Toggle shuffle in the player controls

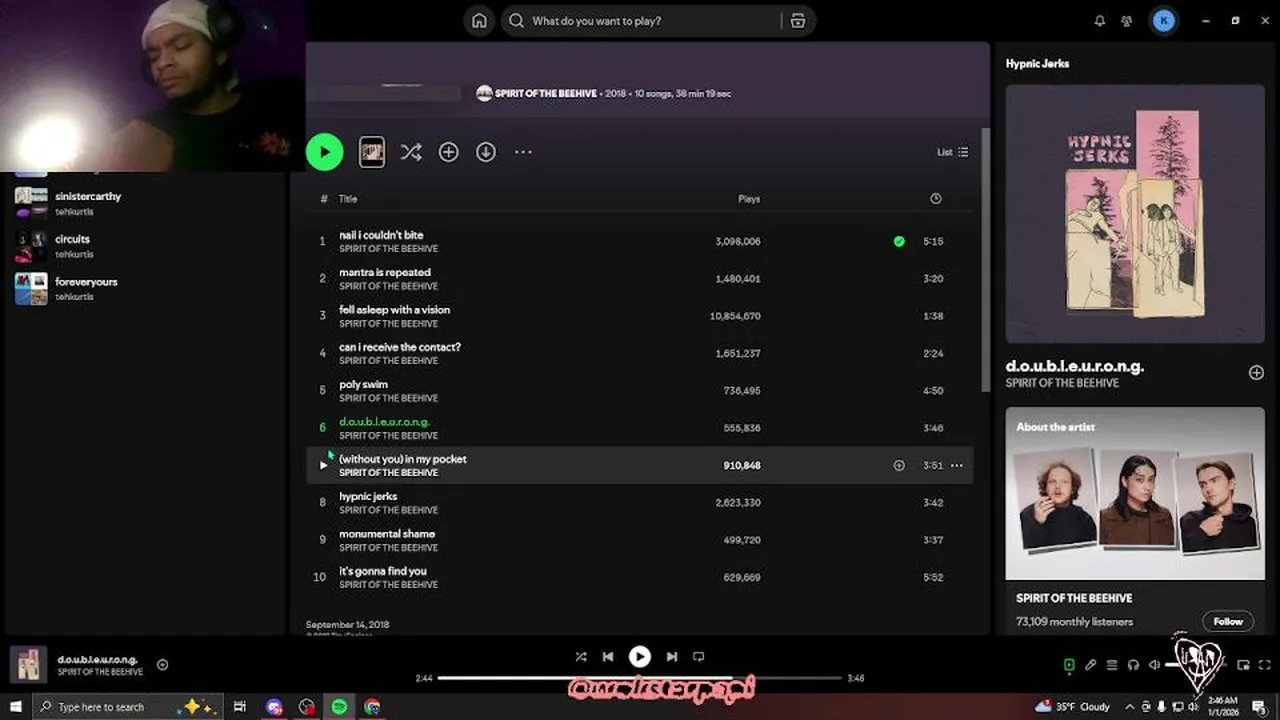click(x=581, y=657)
